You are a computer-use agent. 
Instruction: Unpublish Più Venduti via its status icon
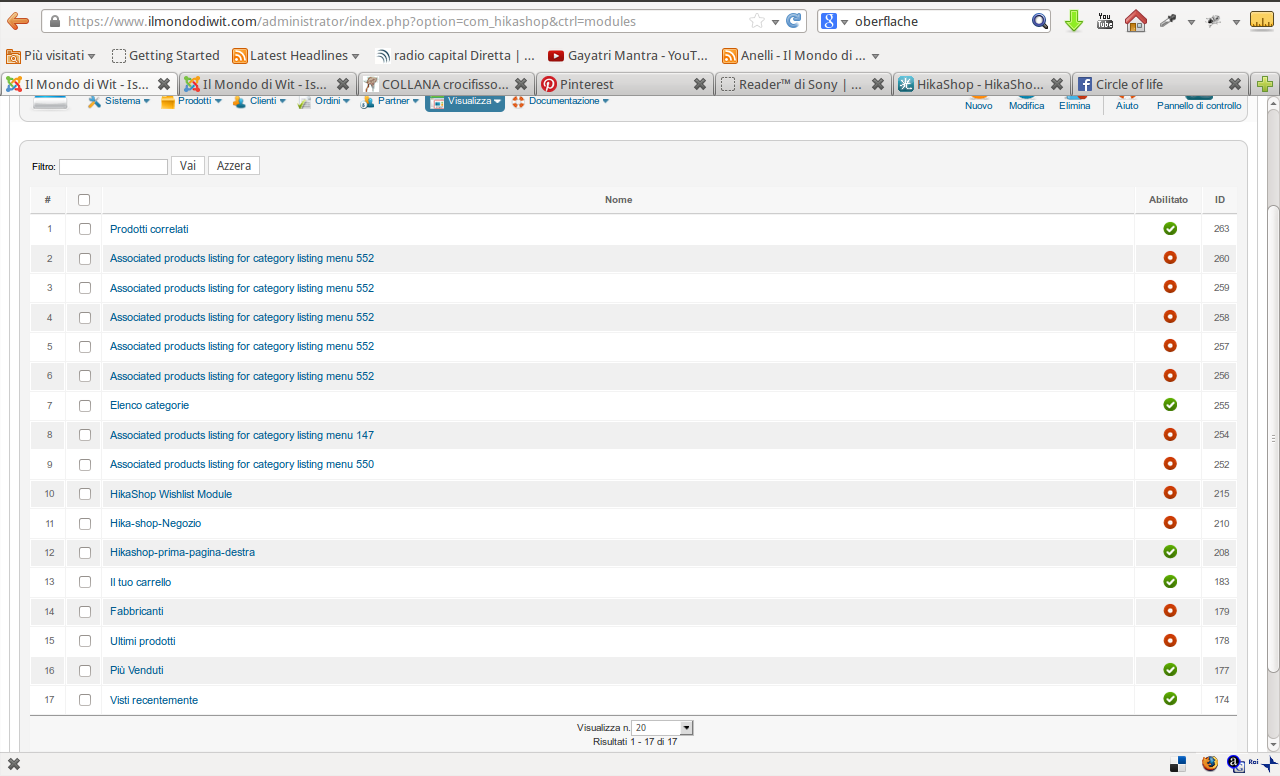pyautogui.click(x=1170, y=670)
